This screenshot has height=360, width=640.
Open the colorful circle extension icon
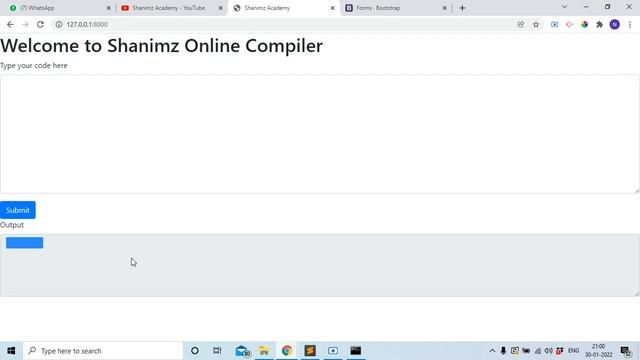584,24
